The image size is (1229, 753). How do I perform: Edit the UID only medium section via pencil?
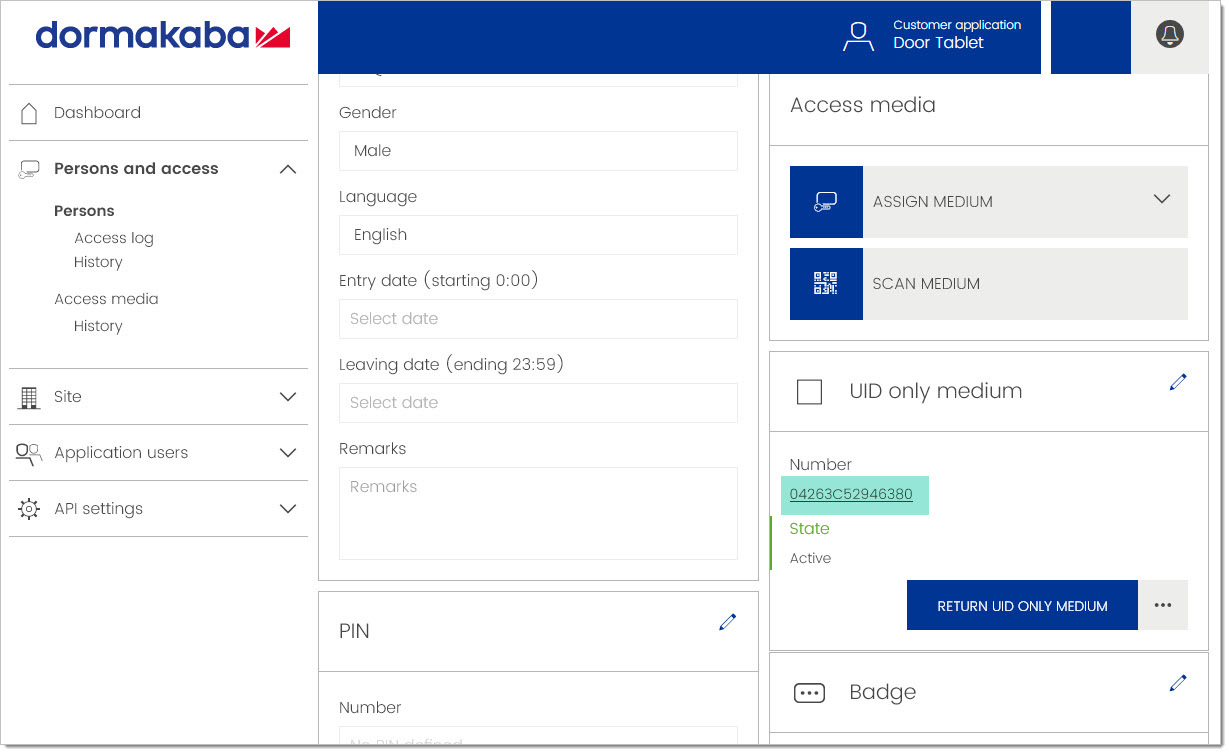pos(1178,382)
